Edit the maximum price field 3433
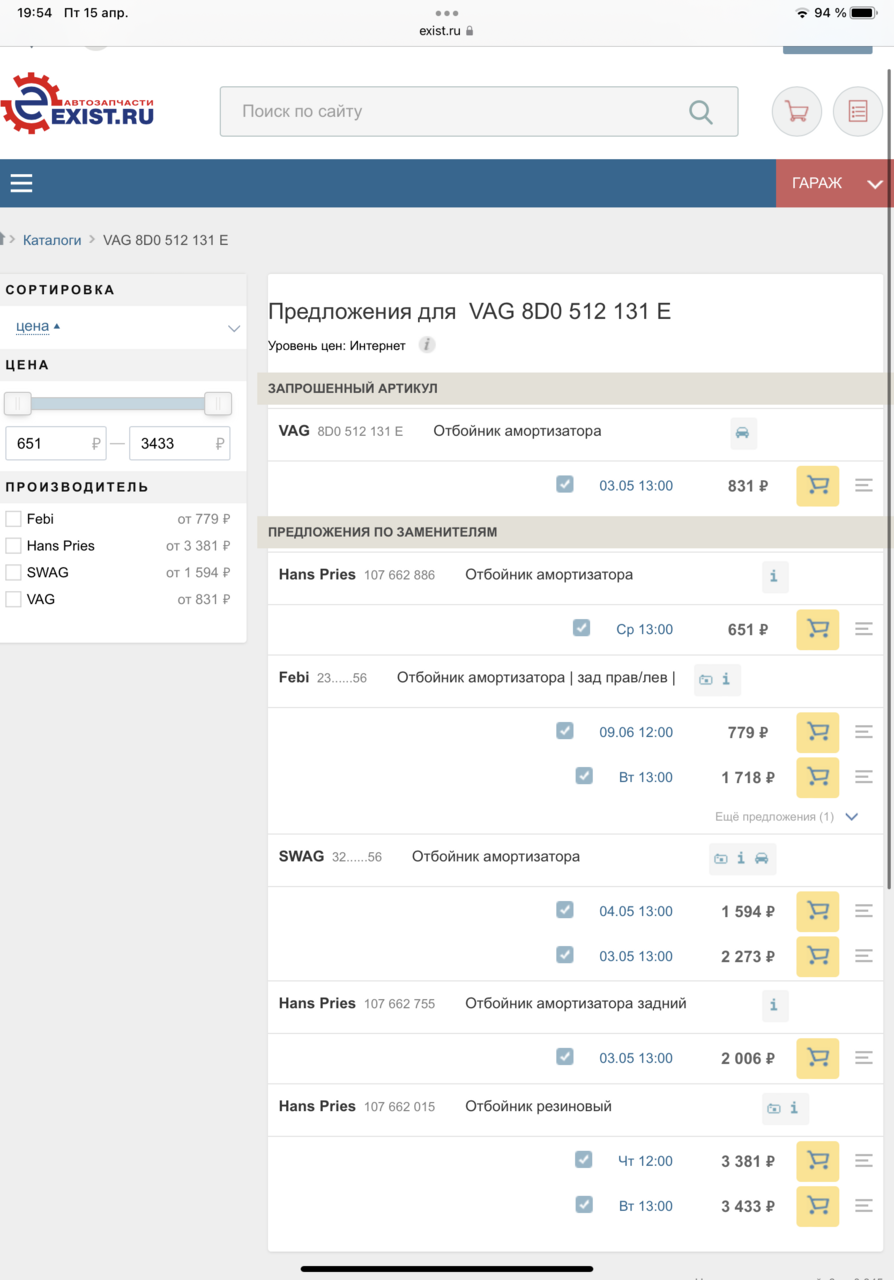This screenshot has height=1280, width=894. 180,443
